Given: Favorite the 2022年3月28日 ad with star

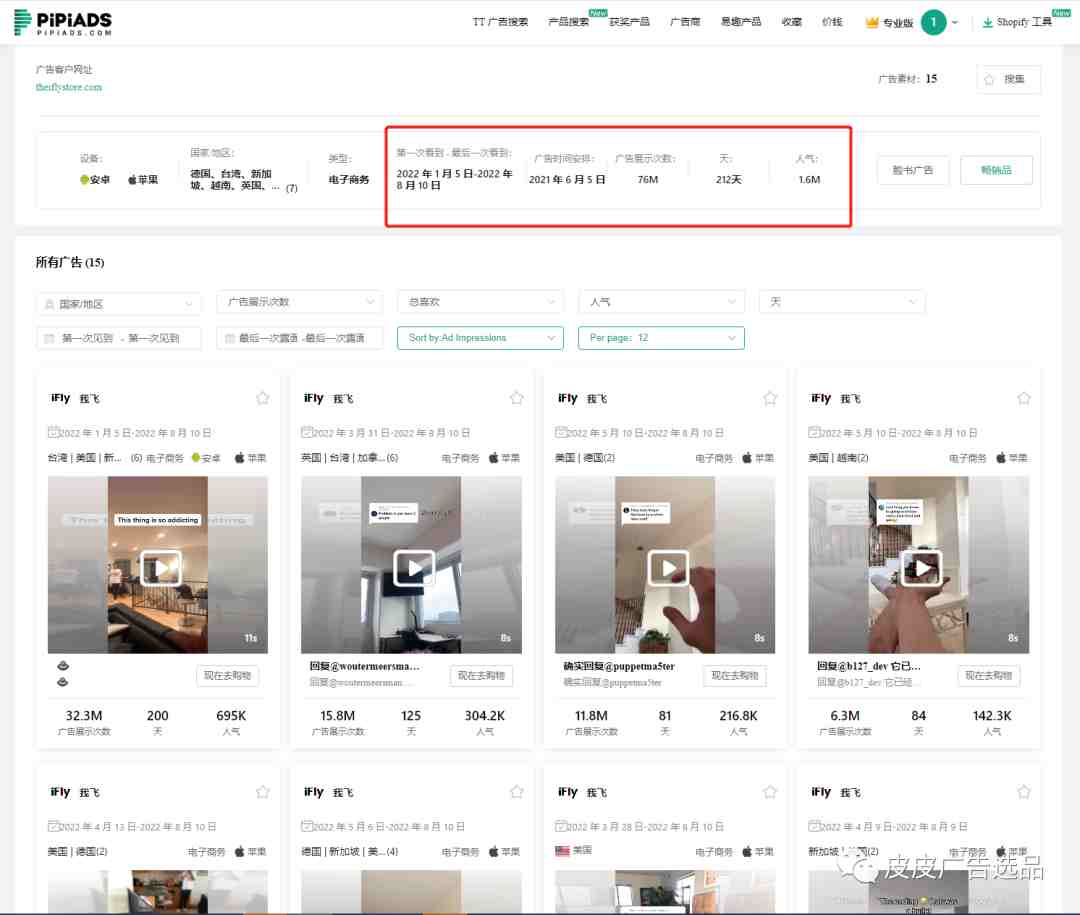Looking at the screenshot, I should (770, 792).
